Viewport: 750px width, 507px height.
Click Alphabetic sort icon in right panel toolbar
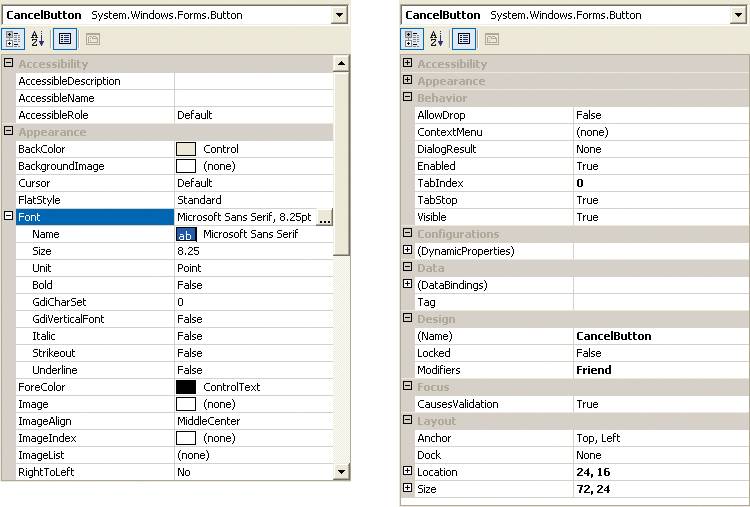[x=437, y=39]
